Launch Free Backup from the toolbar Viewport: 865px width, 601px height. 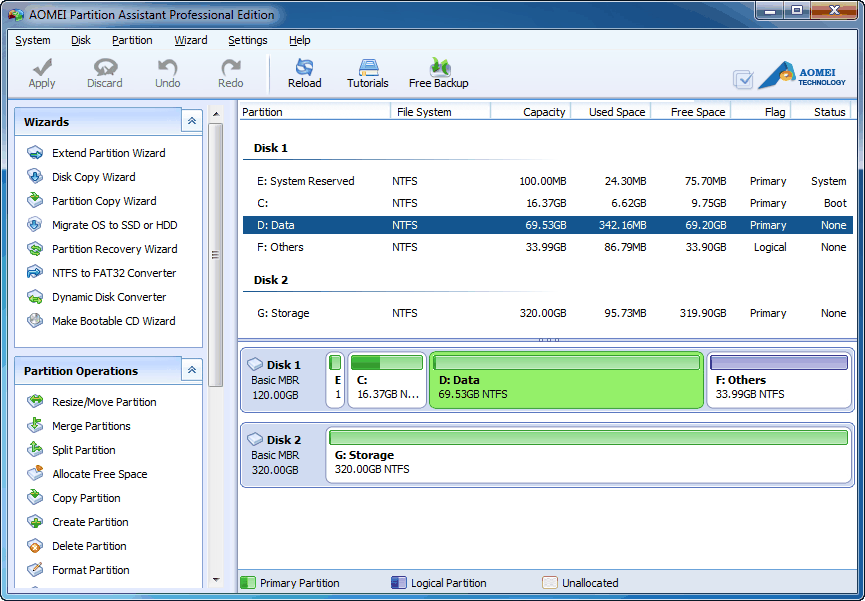[x=438, y=71]
